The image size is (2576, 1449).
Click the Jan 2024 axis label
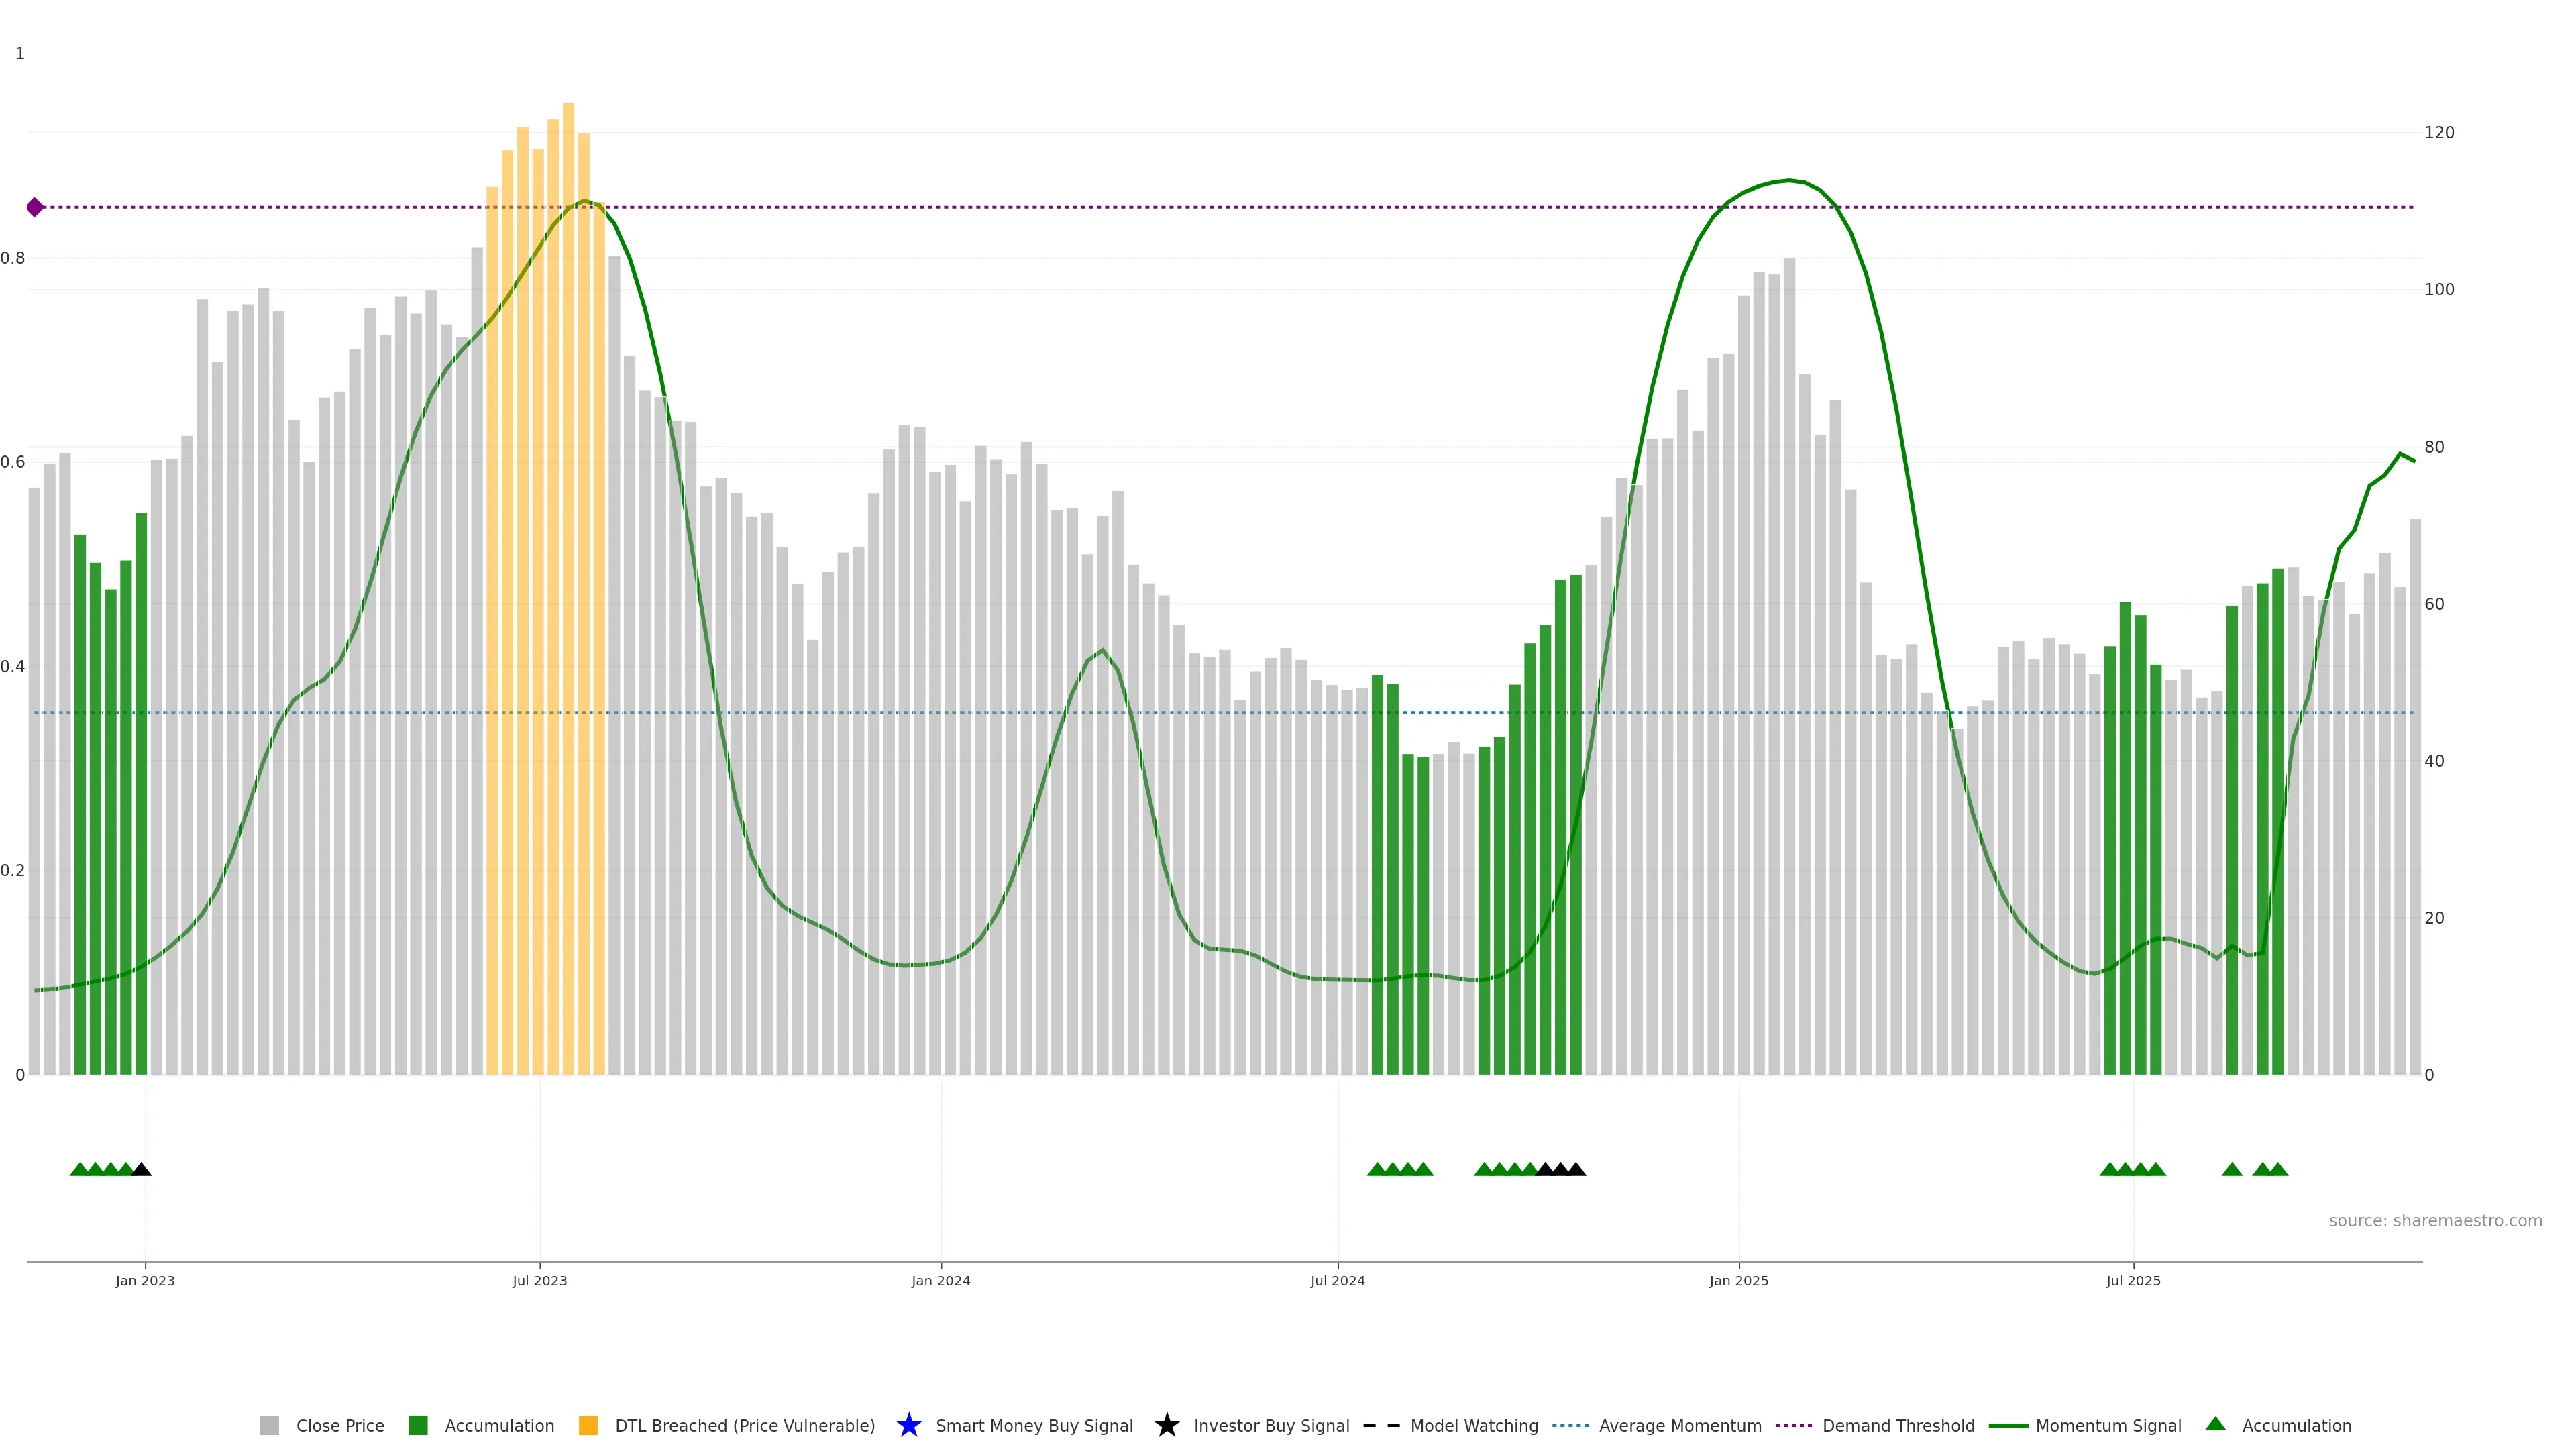(940, 1280)
